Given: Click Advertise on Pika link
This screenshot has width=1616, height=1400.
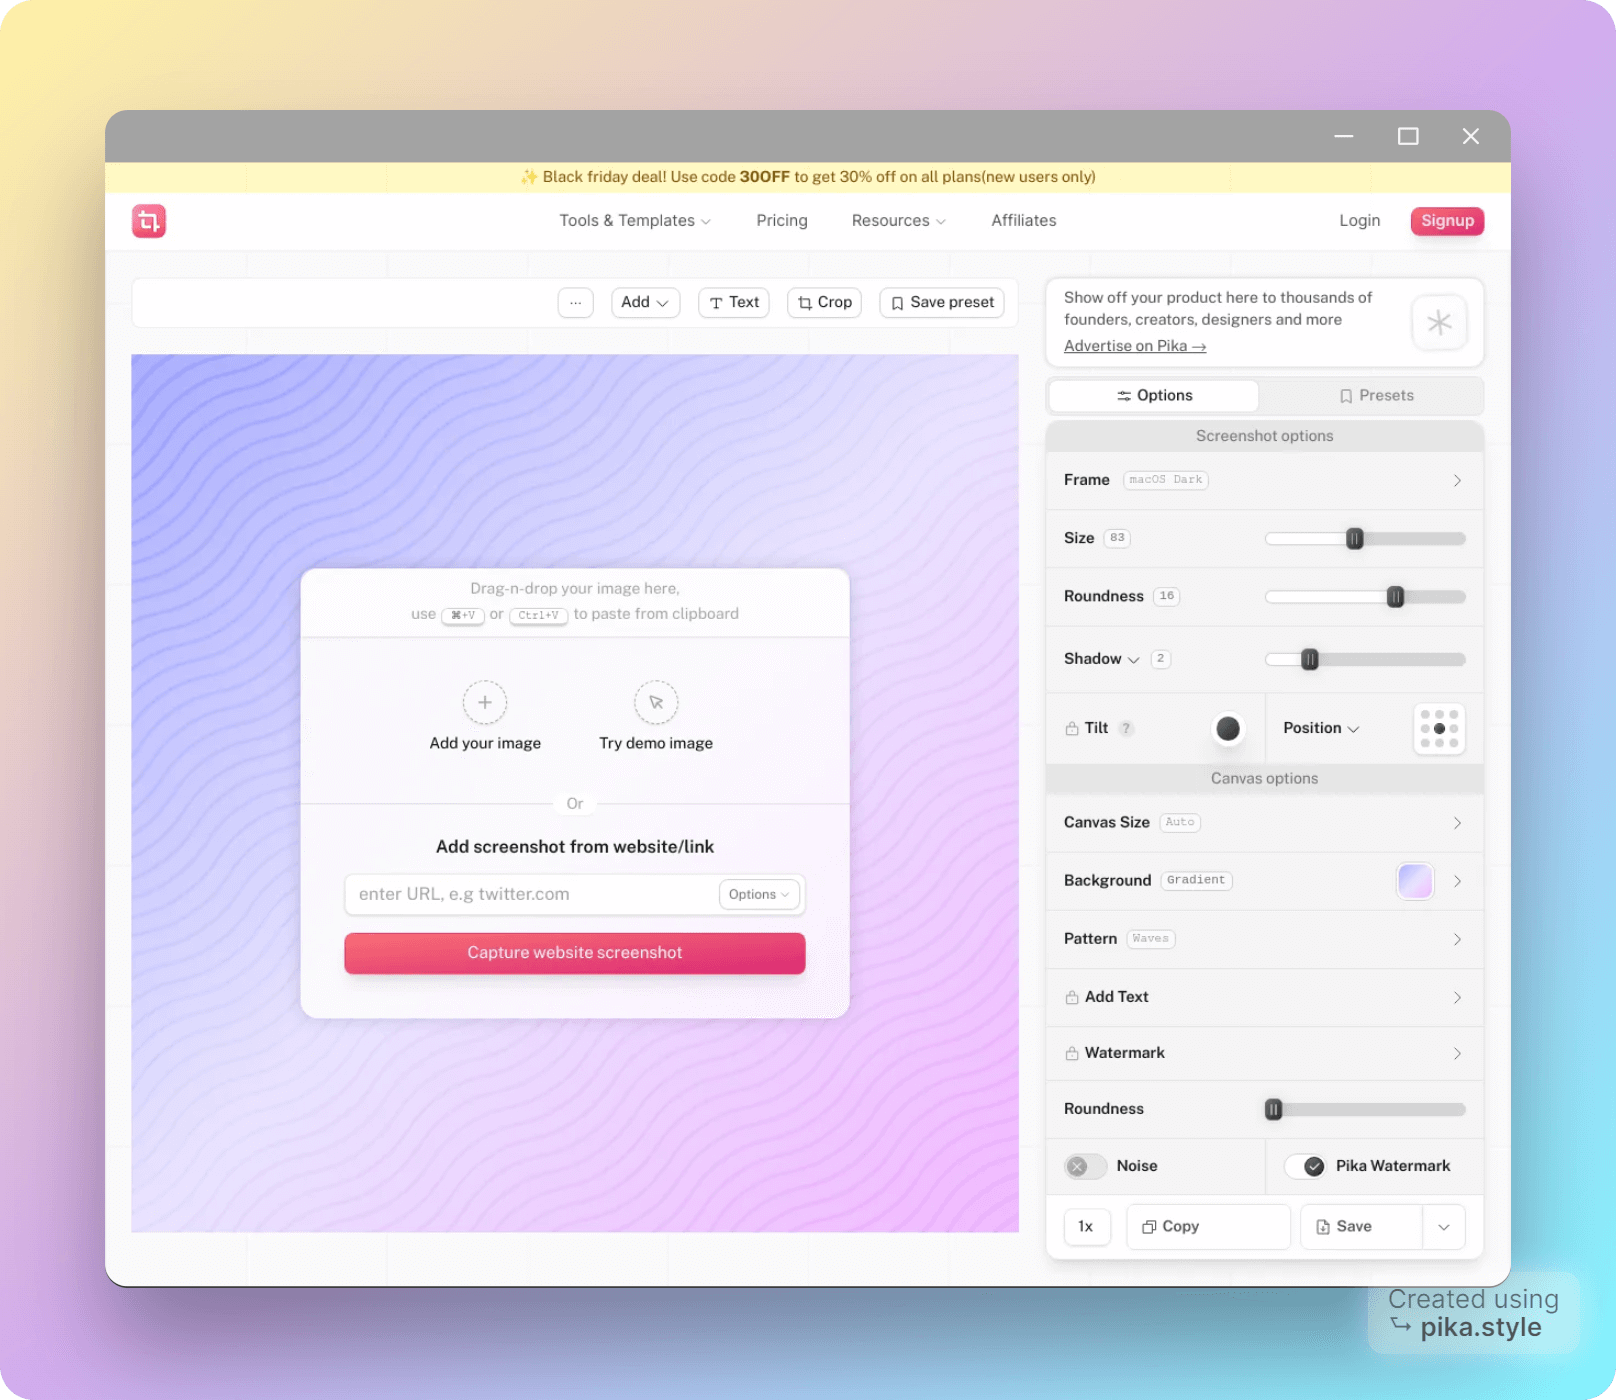Looking at the screenshot, I should click(x=1135, y=346).
